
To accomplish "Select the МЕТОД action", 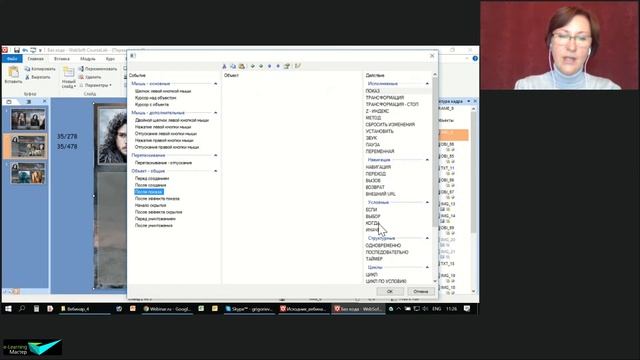I will coord(373,118).
